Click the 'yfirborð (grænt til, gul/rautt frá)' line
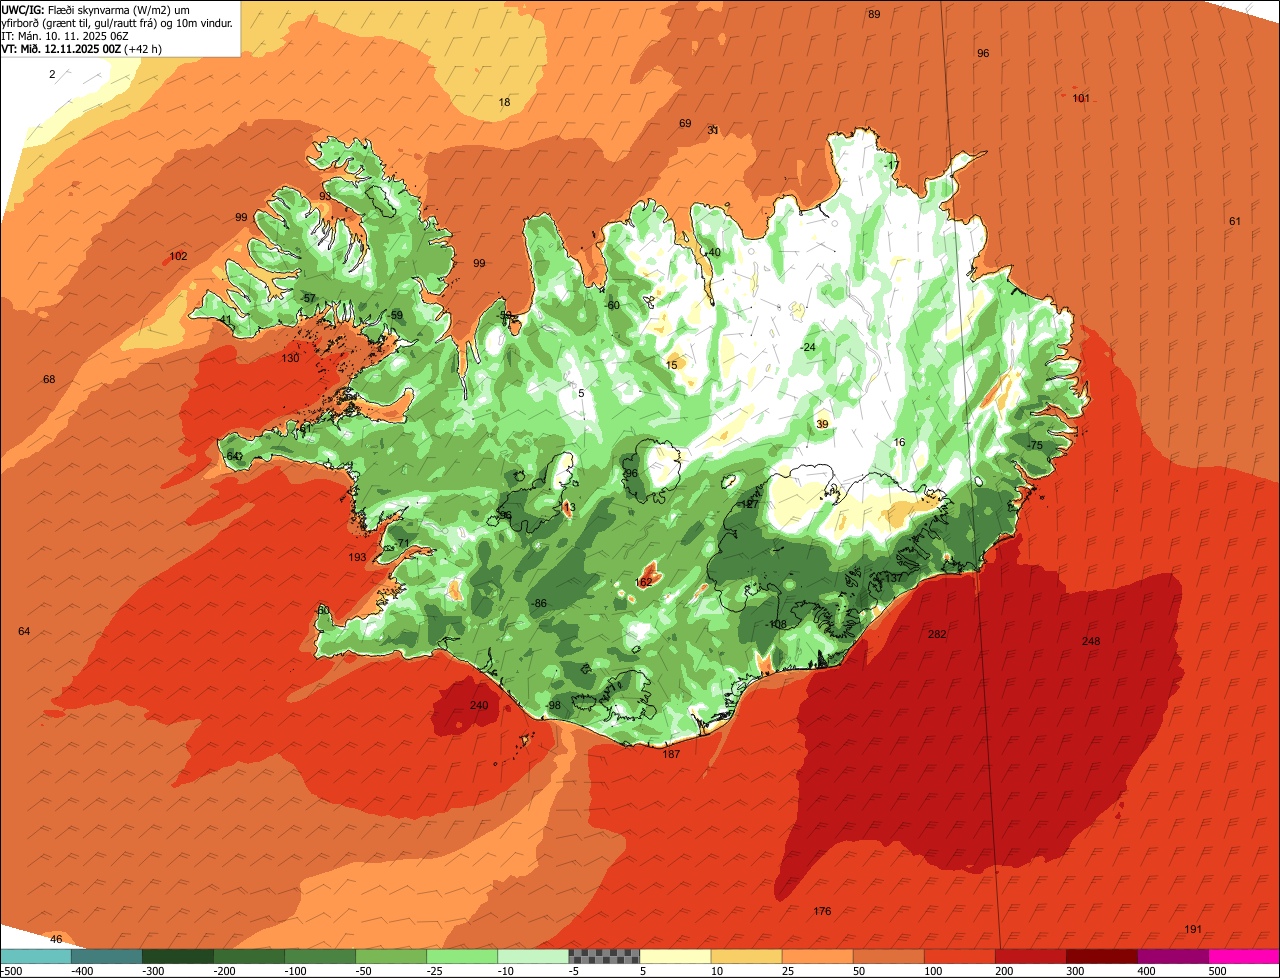Viewport: 1280px width, 978px height. click(x=117, y=22)
